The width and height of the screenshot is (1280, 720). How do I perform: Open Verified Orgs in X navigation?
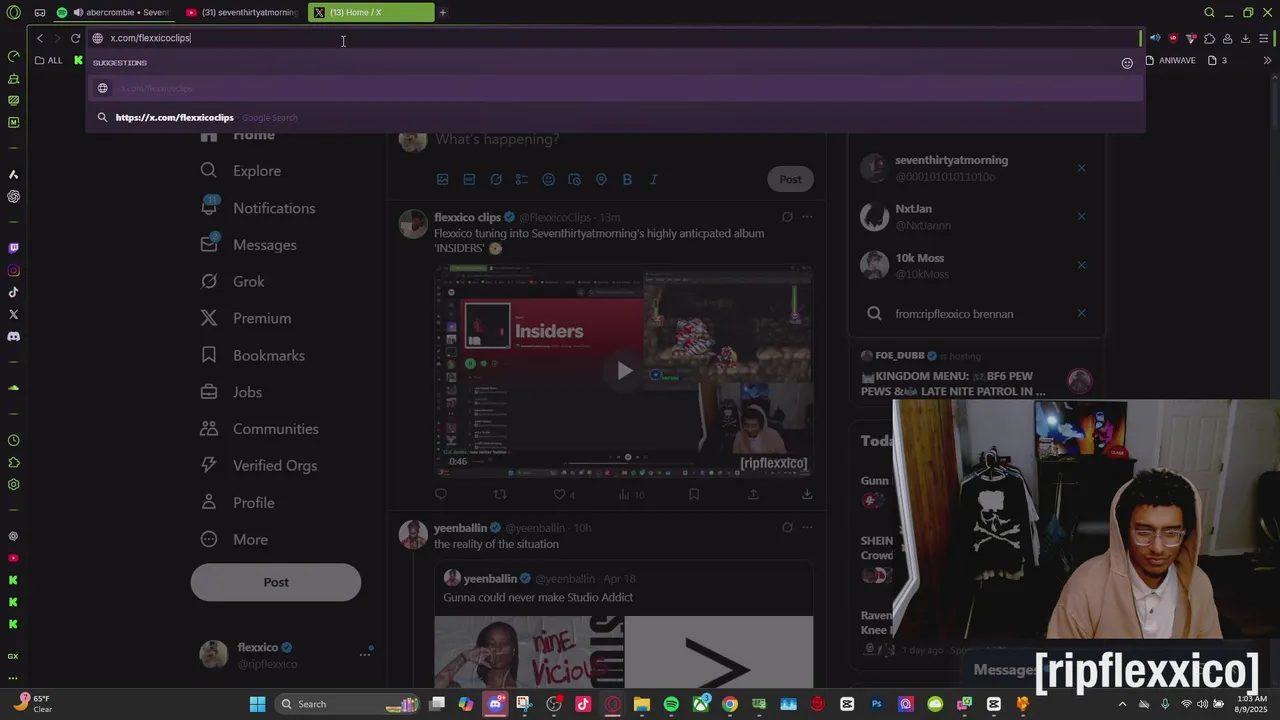pyautogui.click(x=259, y=466)
